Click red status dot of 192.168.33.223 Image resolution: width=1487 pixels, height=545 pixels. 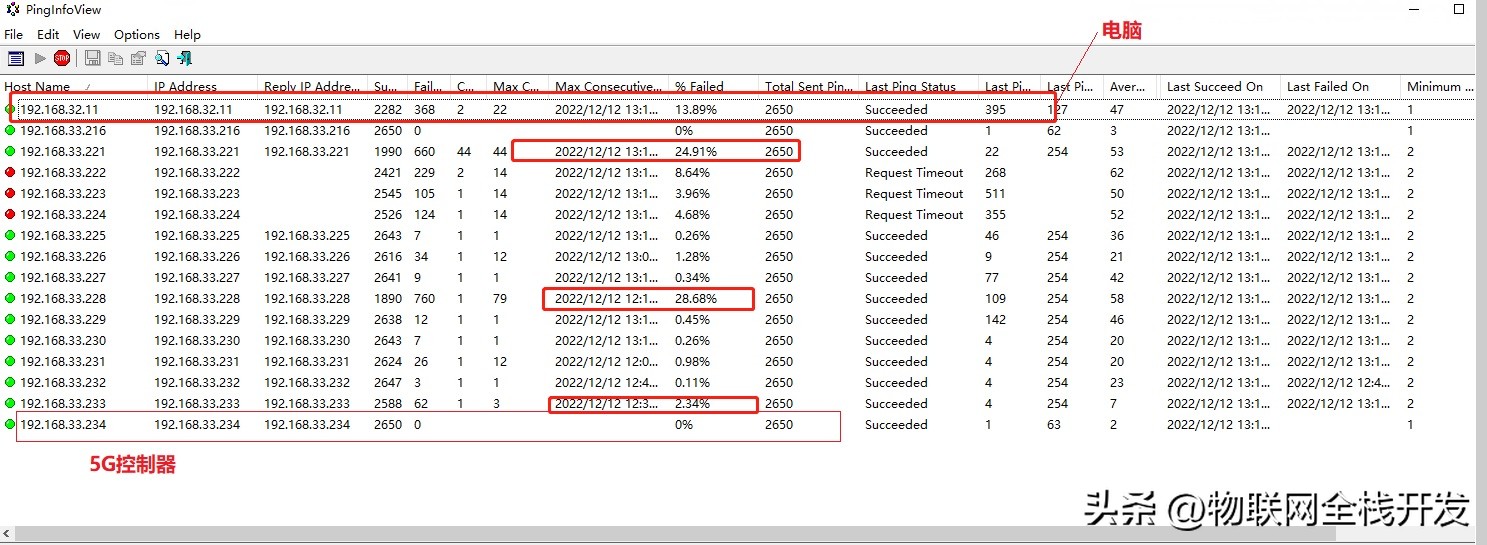click(x=11, y=194)
